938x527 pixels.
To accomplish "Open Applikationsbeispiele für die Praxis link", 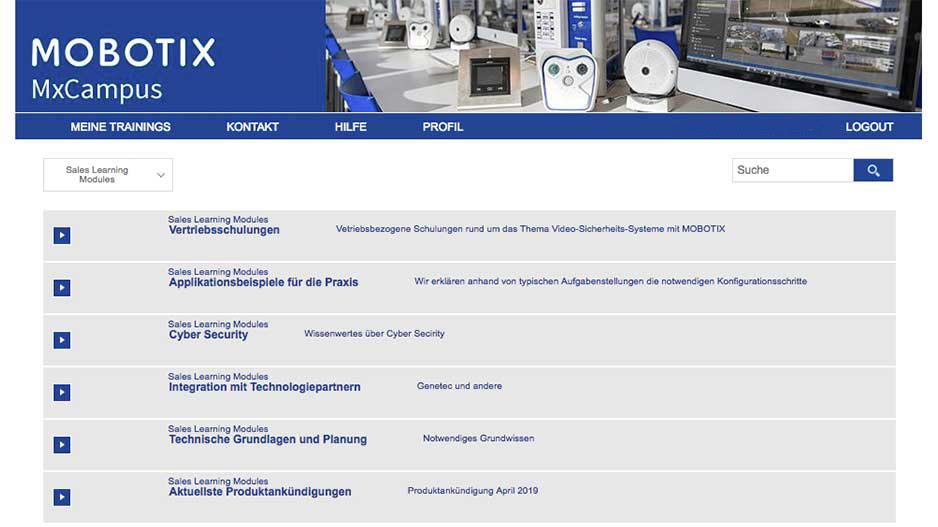I will pyautogui.click(x=263, y=282).
